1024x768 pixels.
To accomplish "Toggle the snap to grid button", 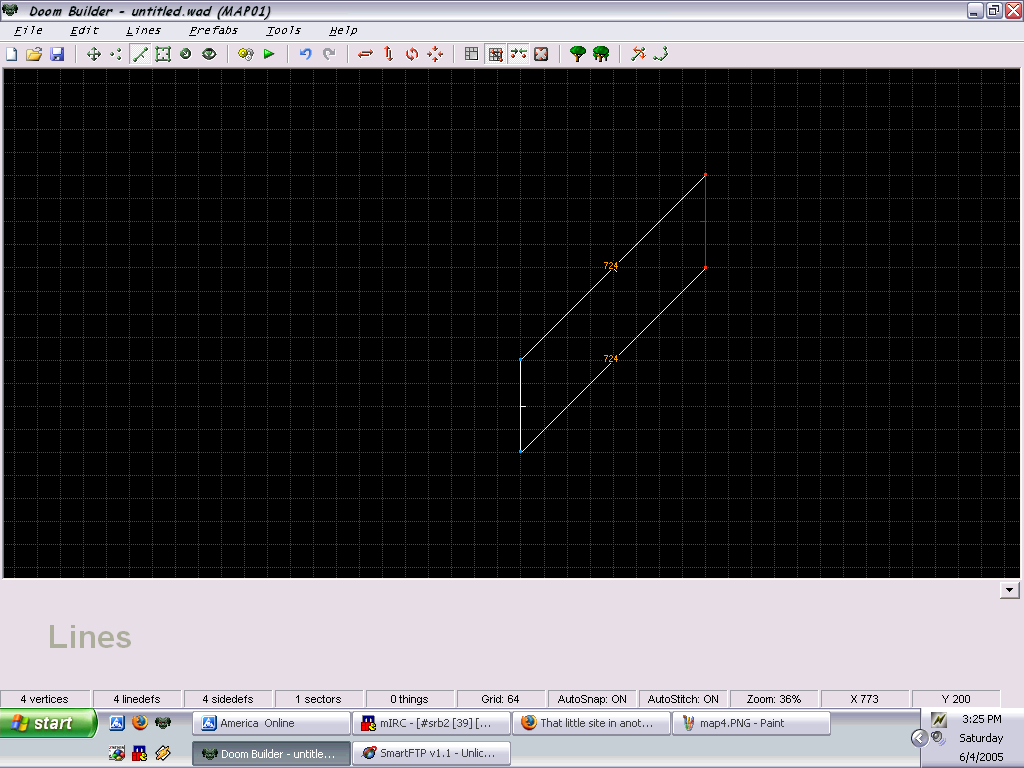I will pyautogui.click(x=495, y=54).
